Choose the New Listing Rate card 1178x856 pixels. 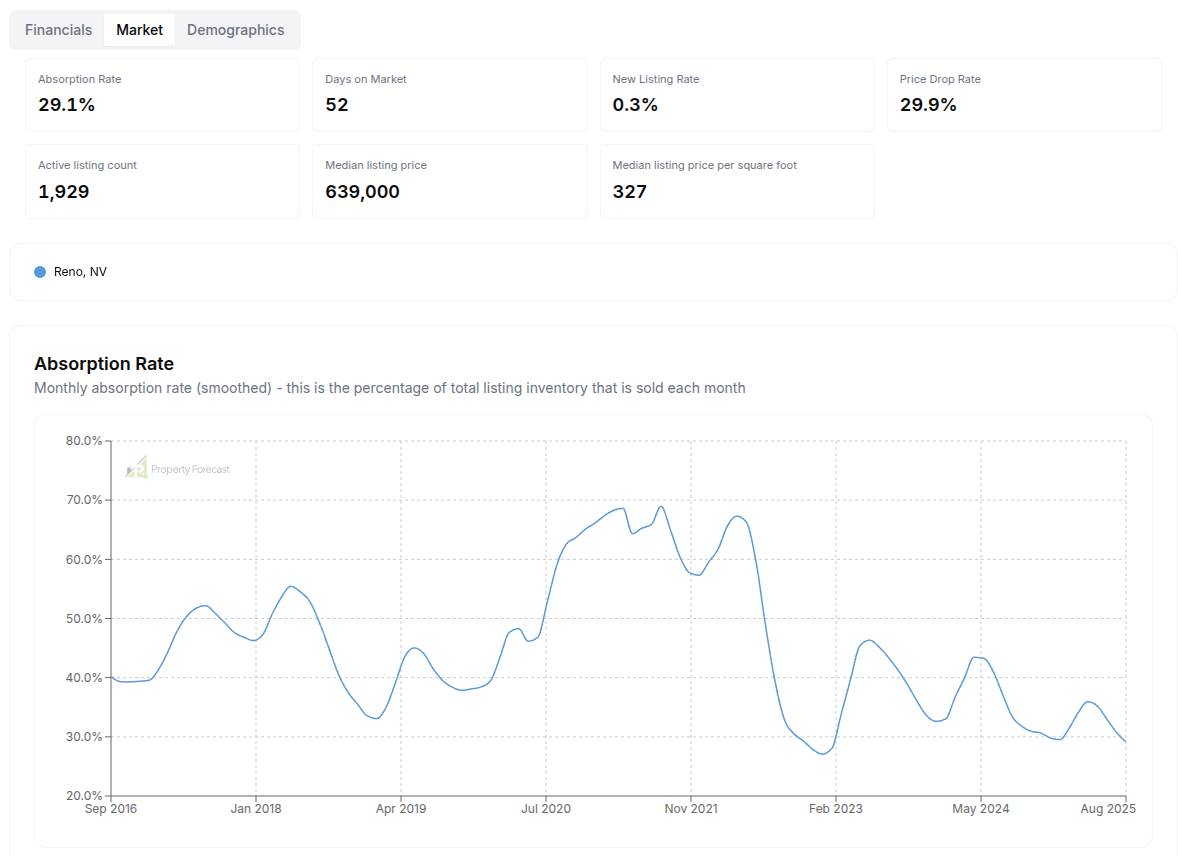coord(736,94)
